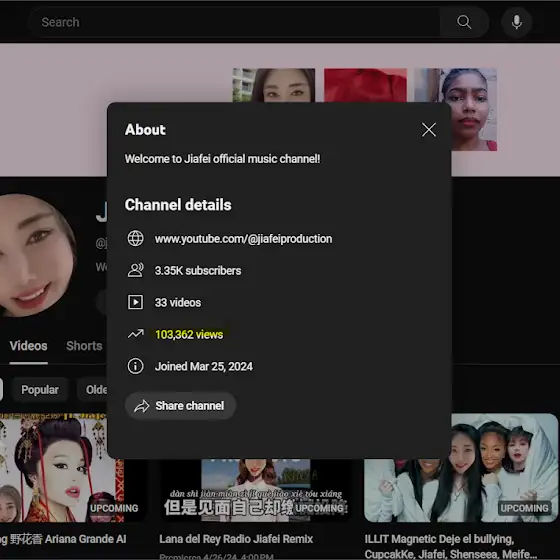Click the trending views arrow icon
The width and height of the screenshot is (560, 560).
pyautogui.click(x=135, y=334)
